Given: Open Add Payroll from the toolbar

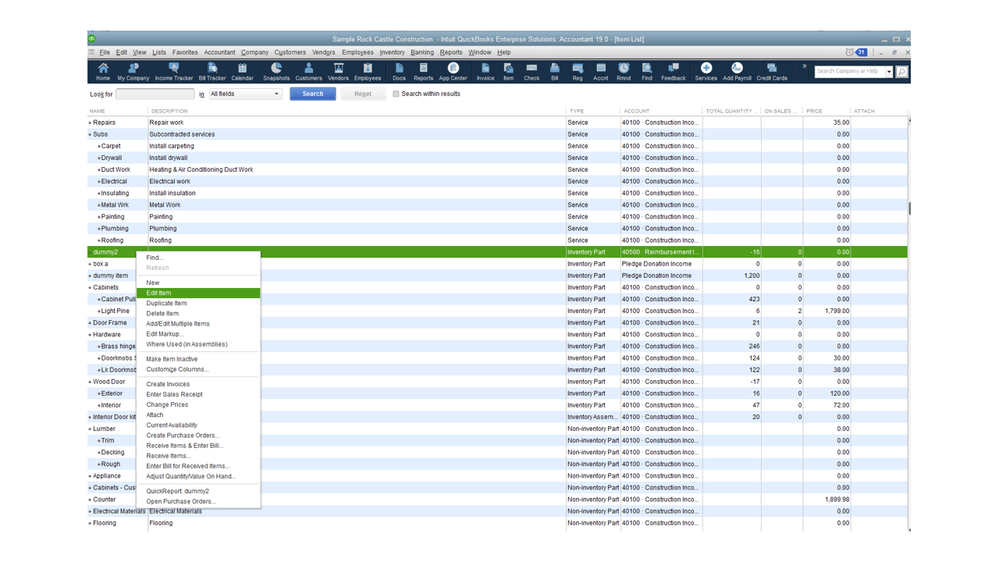Looking at the screenshot, I should click(736, 71).
